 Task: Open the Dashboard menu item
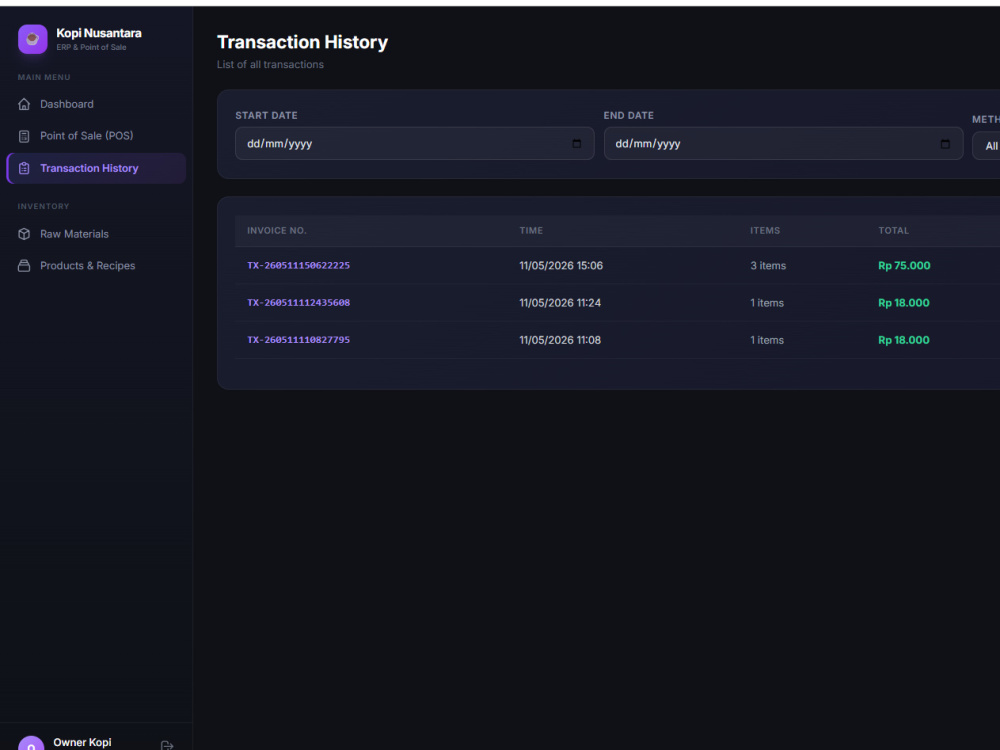point(96,104)
